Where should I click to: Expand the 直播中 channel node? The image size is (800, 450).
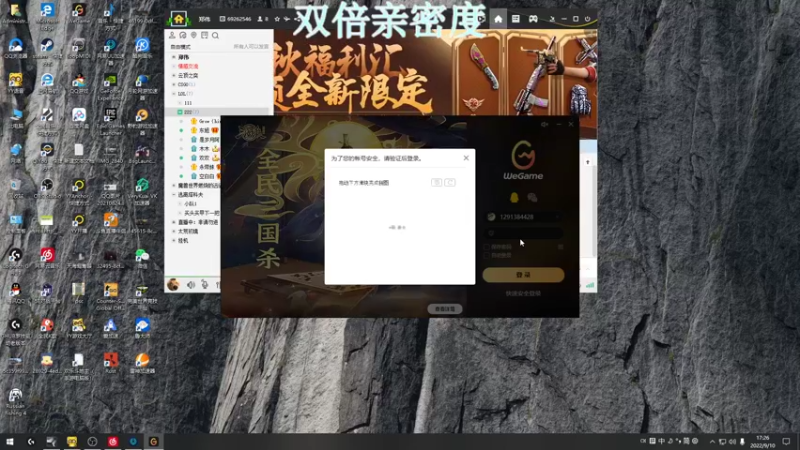[174, 222]
